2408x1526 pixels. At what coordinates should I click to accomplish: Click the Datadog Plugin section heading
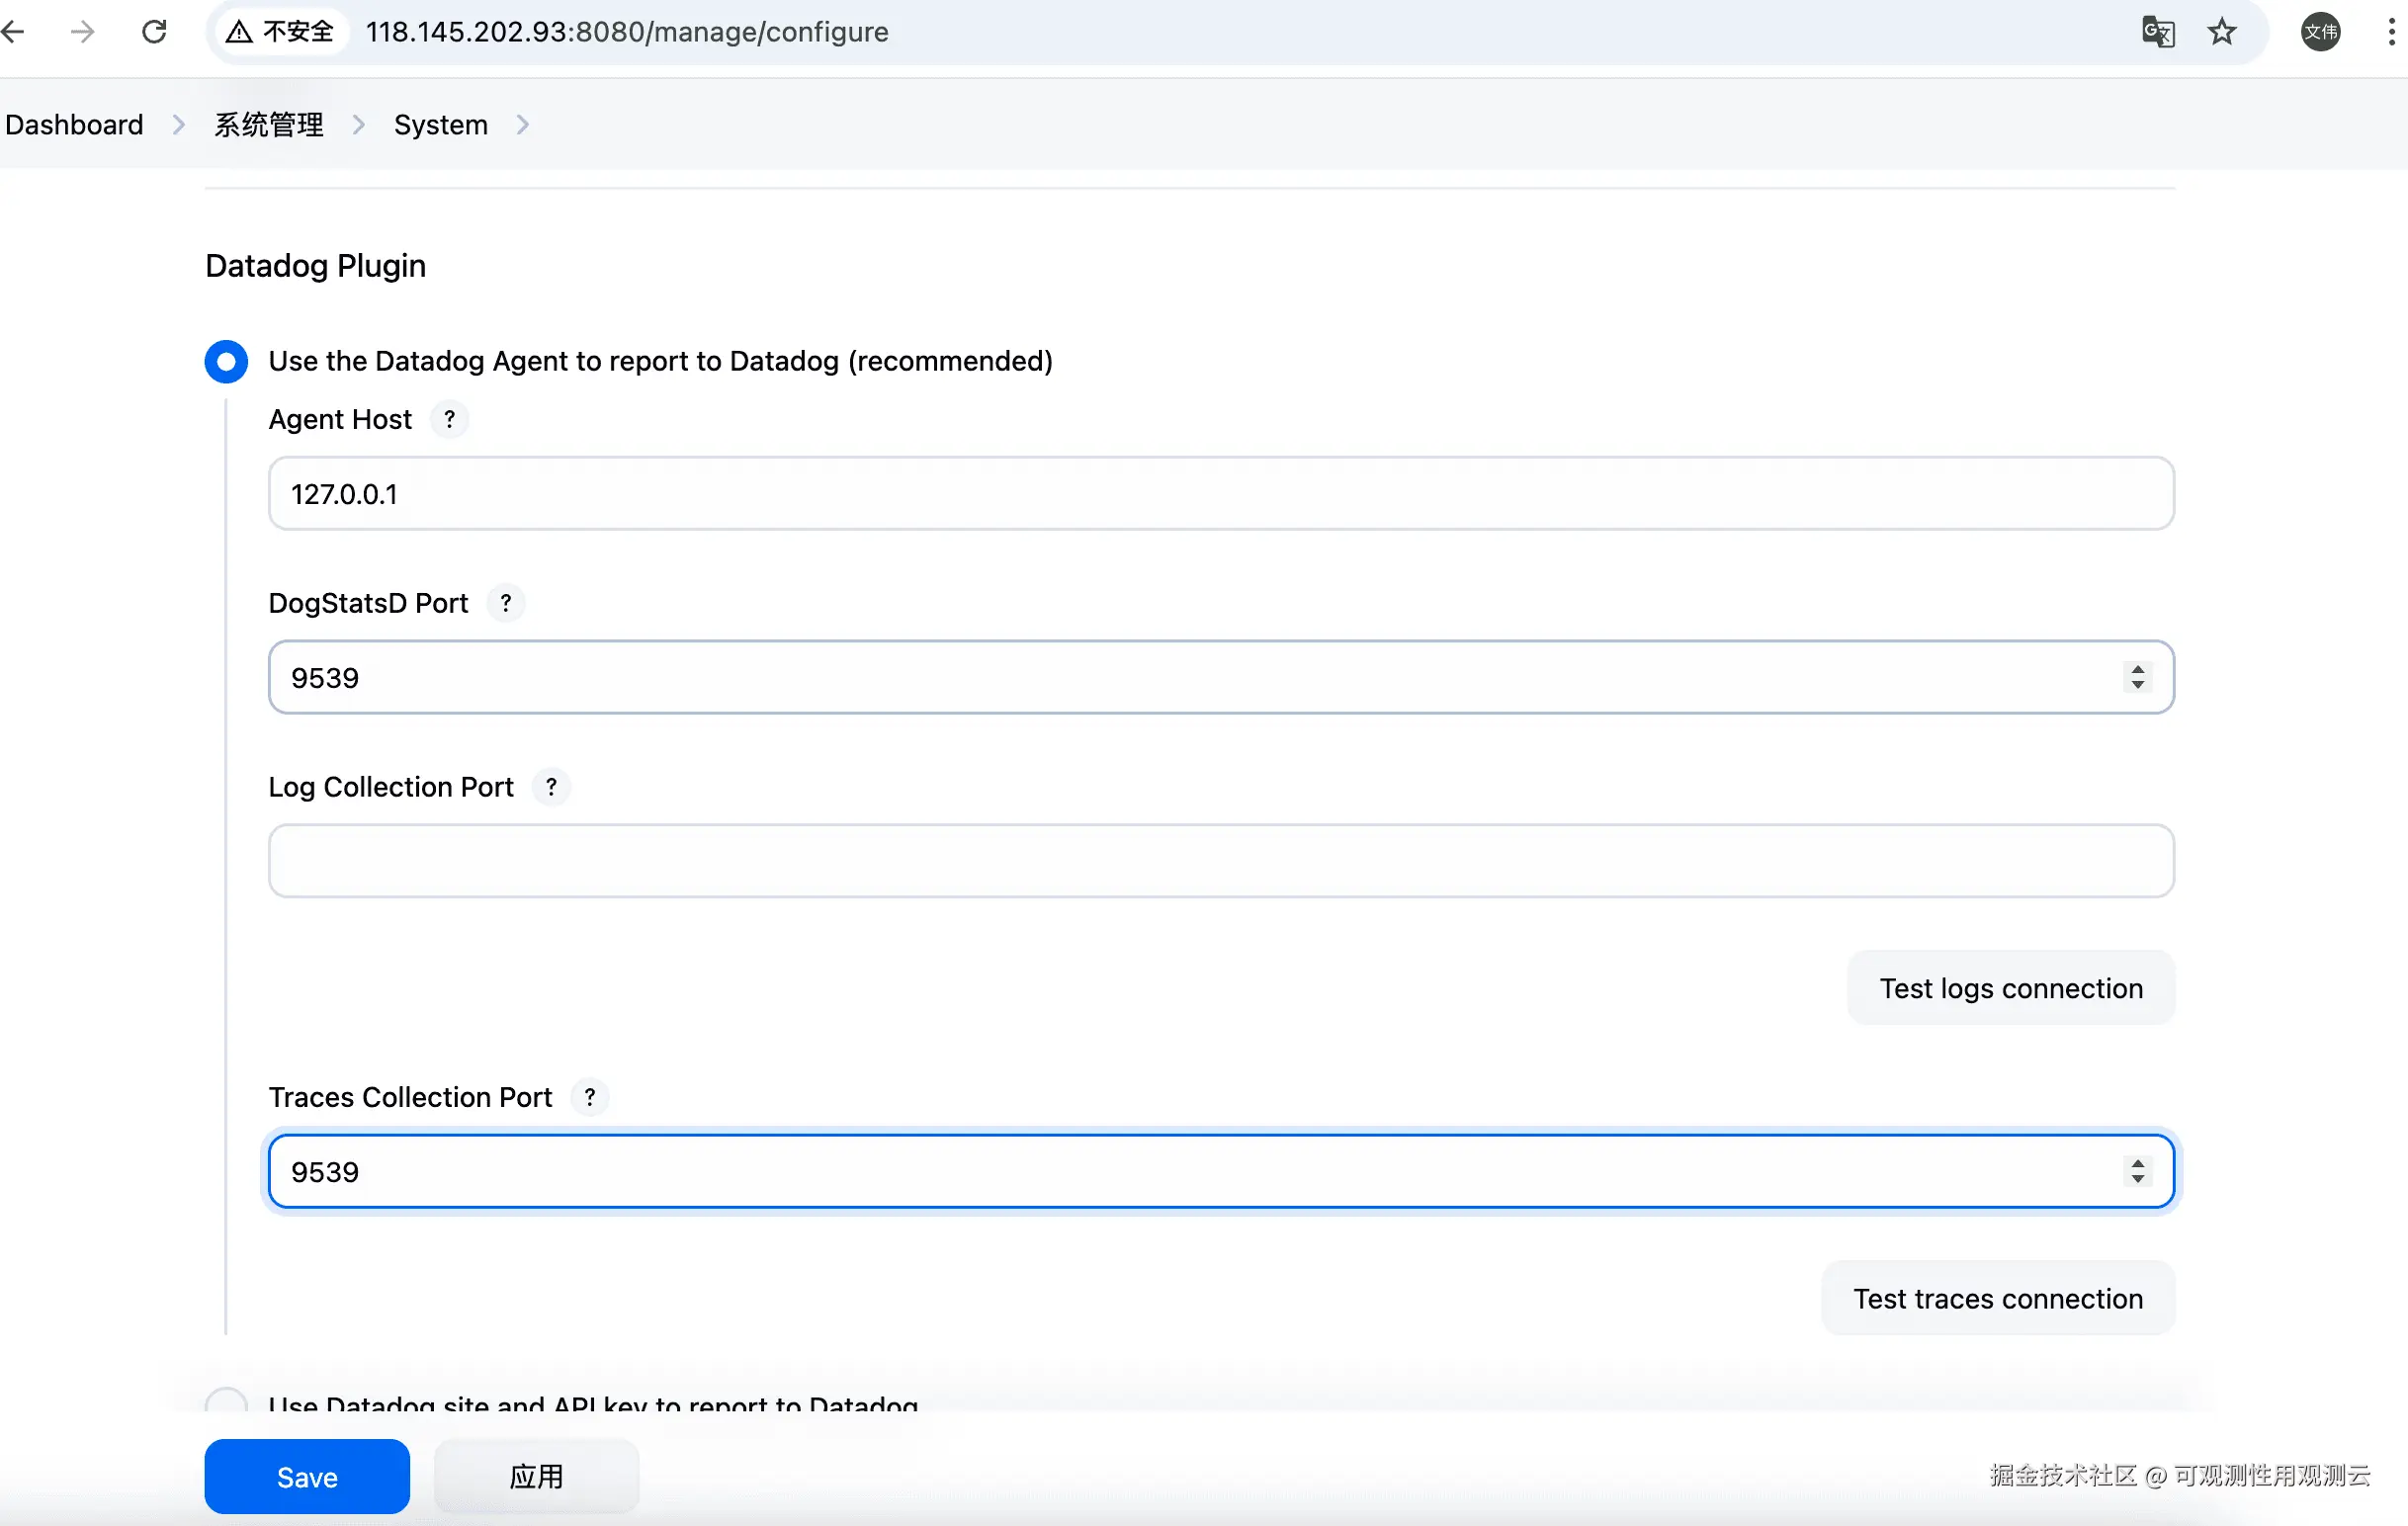point(316,266)
